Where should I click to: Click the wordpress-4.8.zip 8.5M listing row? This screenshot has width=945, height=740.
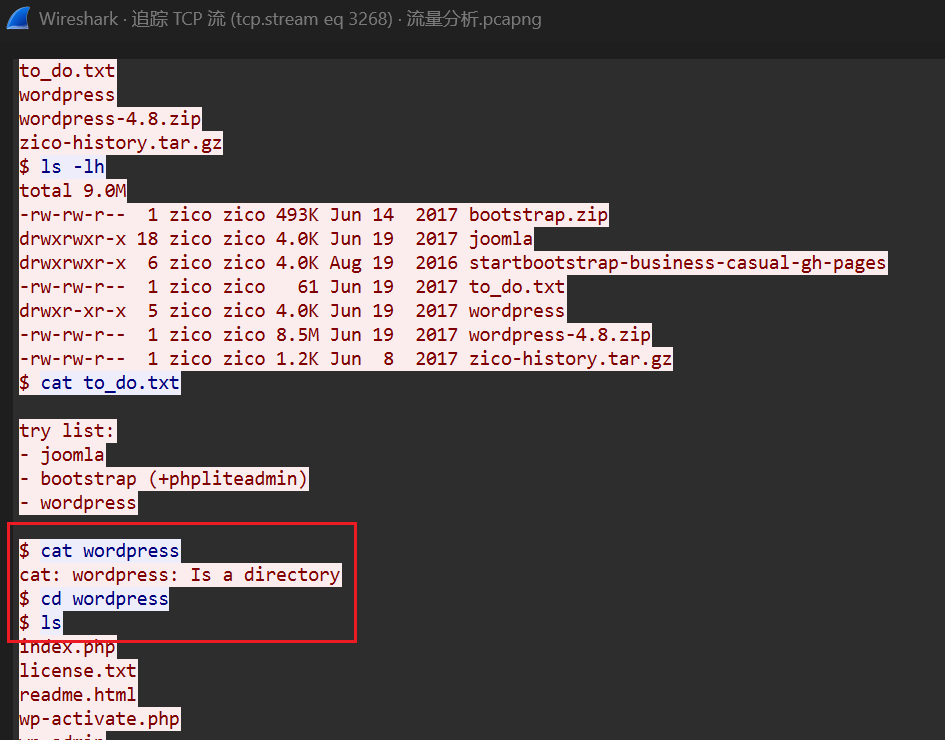coord(335,335)
